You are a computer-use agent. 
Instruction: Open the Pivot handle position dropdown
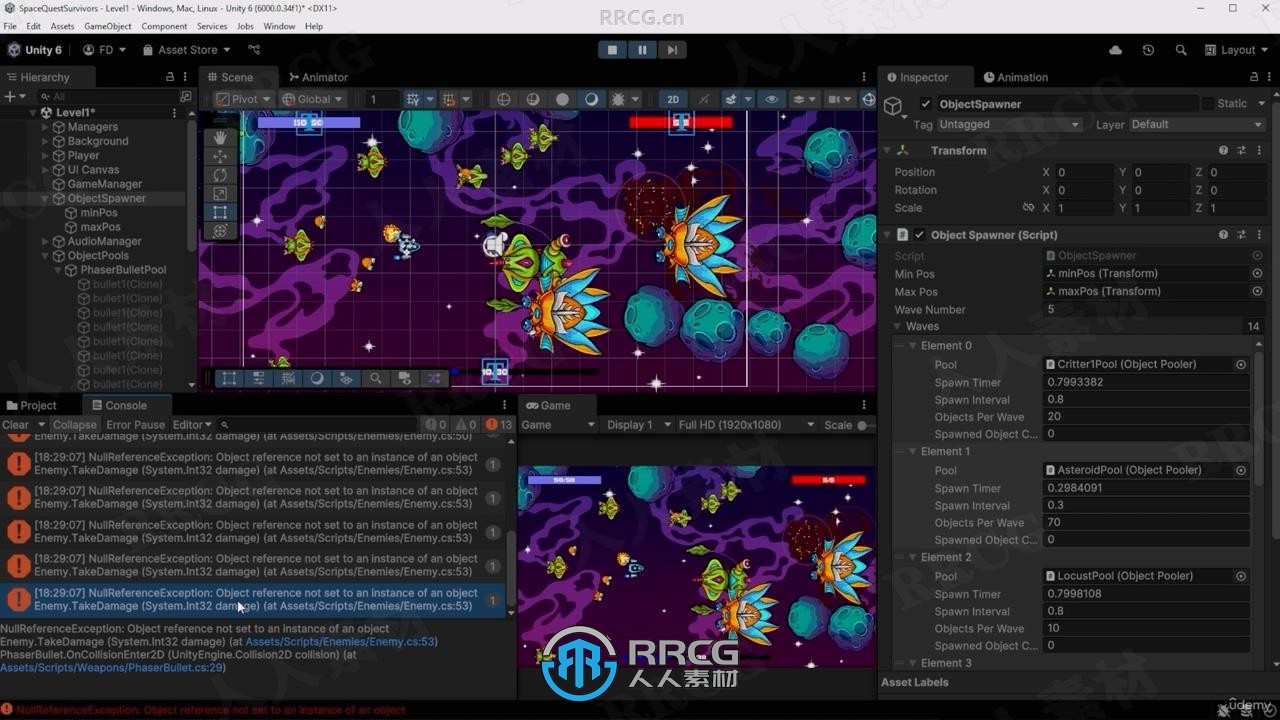243,99
